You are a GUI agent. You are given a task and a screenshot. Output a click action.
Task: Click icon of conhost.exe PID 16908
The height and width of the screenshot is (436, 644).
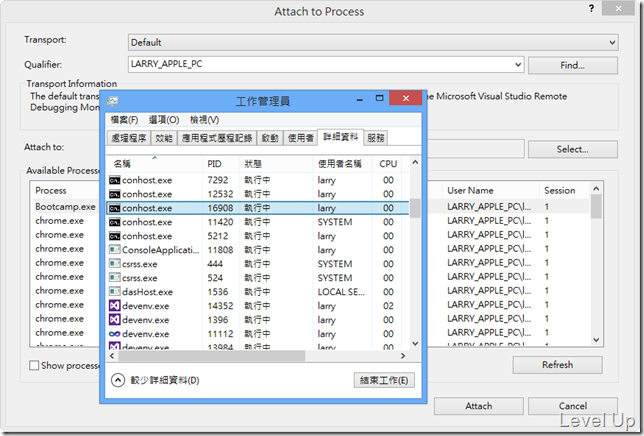pyautogui.click(x=115, y=208)
